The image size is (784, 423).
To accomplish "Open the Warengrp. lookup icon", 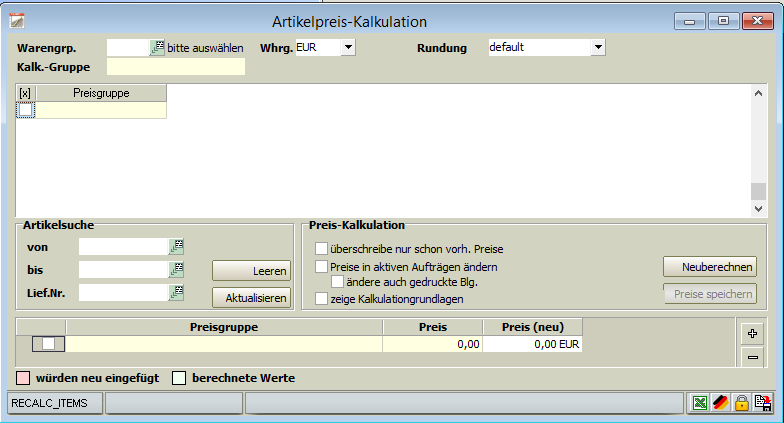I will (x=157, y=47).
